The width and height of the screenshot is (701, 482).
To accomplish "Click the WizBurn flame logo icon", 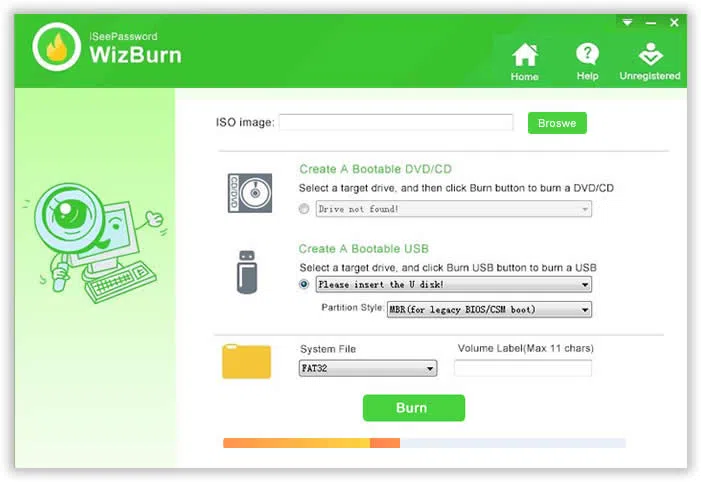I will pyautogui.click(x=56, y=47).
